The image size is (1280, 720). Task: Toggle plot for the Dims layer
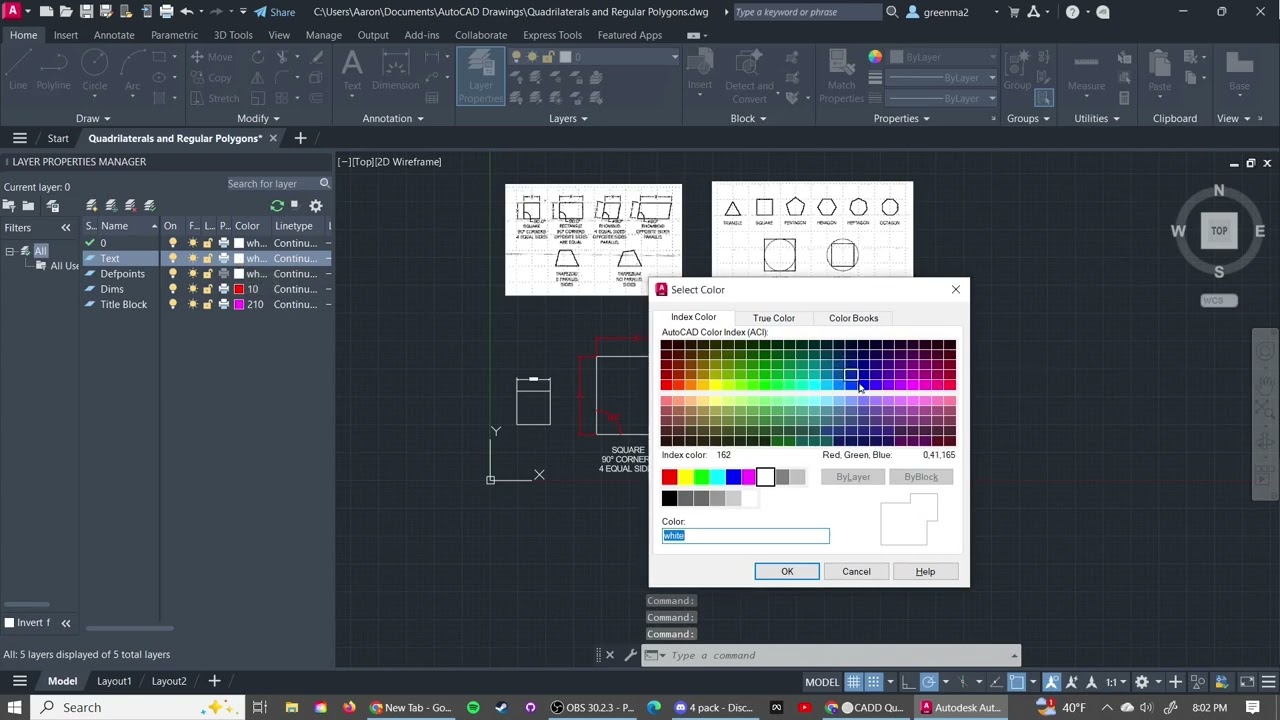(x=223, y=289)
